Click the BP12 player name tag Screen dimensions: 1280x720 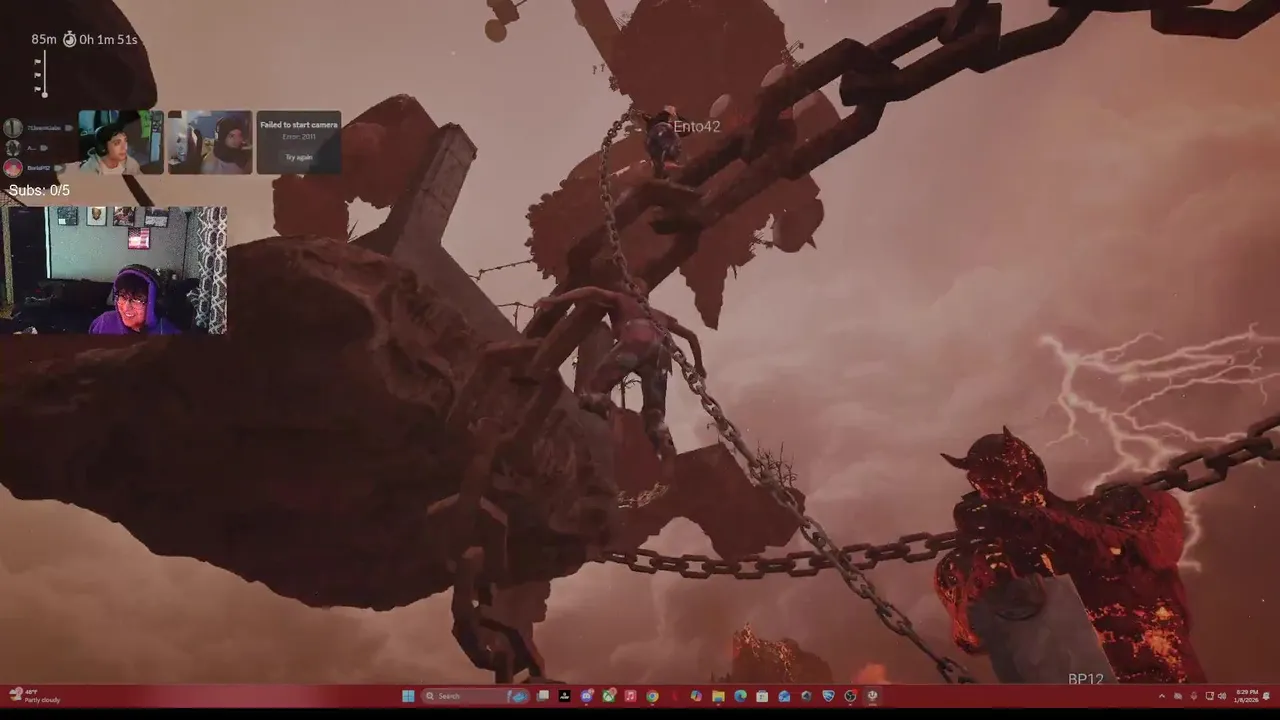coord(1086,679)
